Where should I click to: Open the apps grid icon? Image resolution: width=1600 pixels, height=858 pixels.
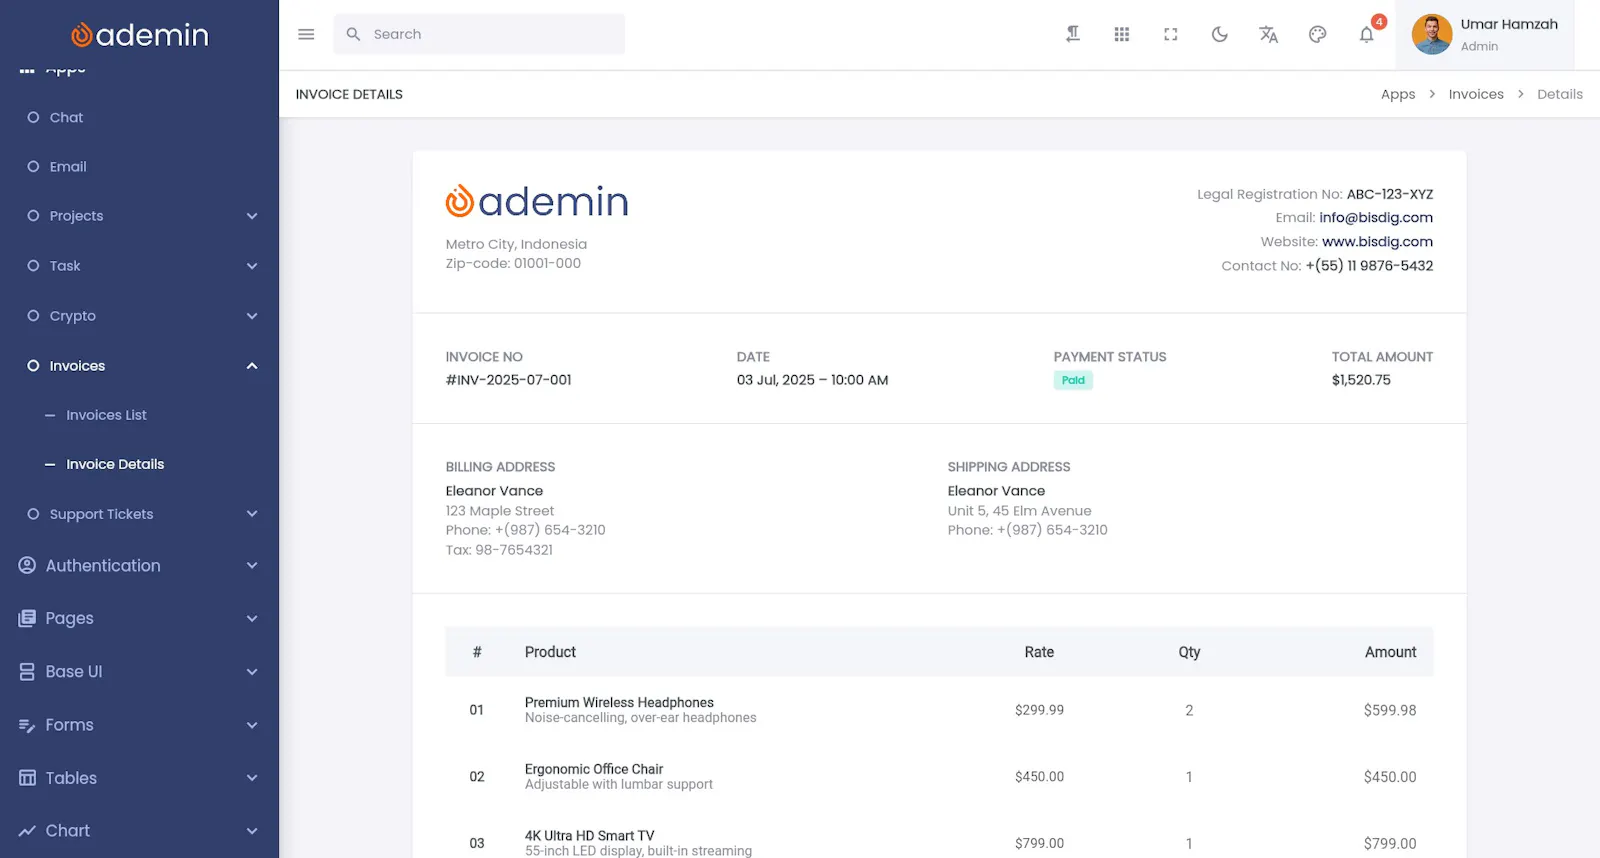tap(1122, 34)
